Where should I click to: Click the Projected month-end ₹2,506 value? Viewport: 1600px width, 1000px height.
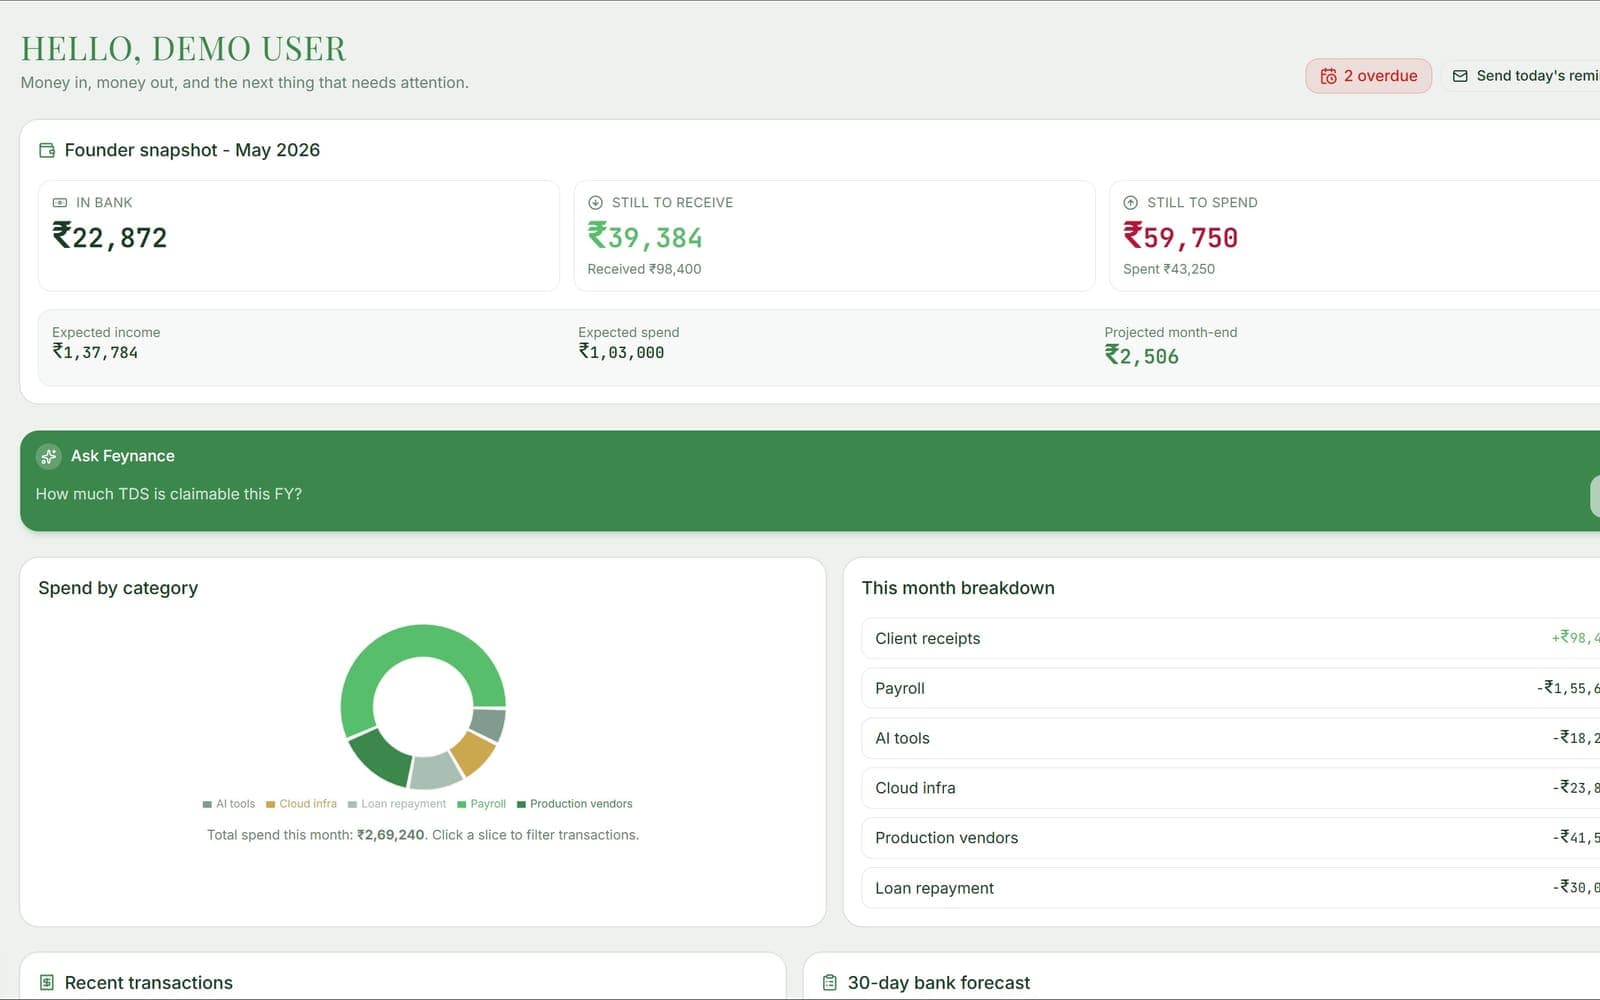click(1142, 356)
